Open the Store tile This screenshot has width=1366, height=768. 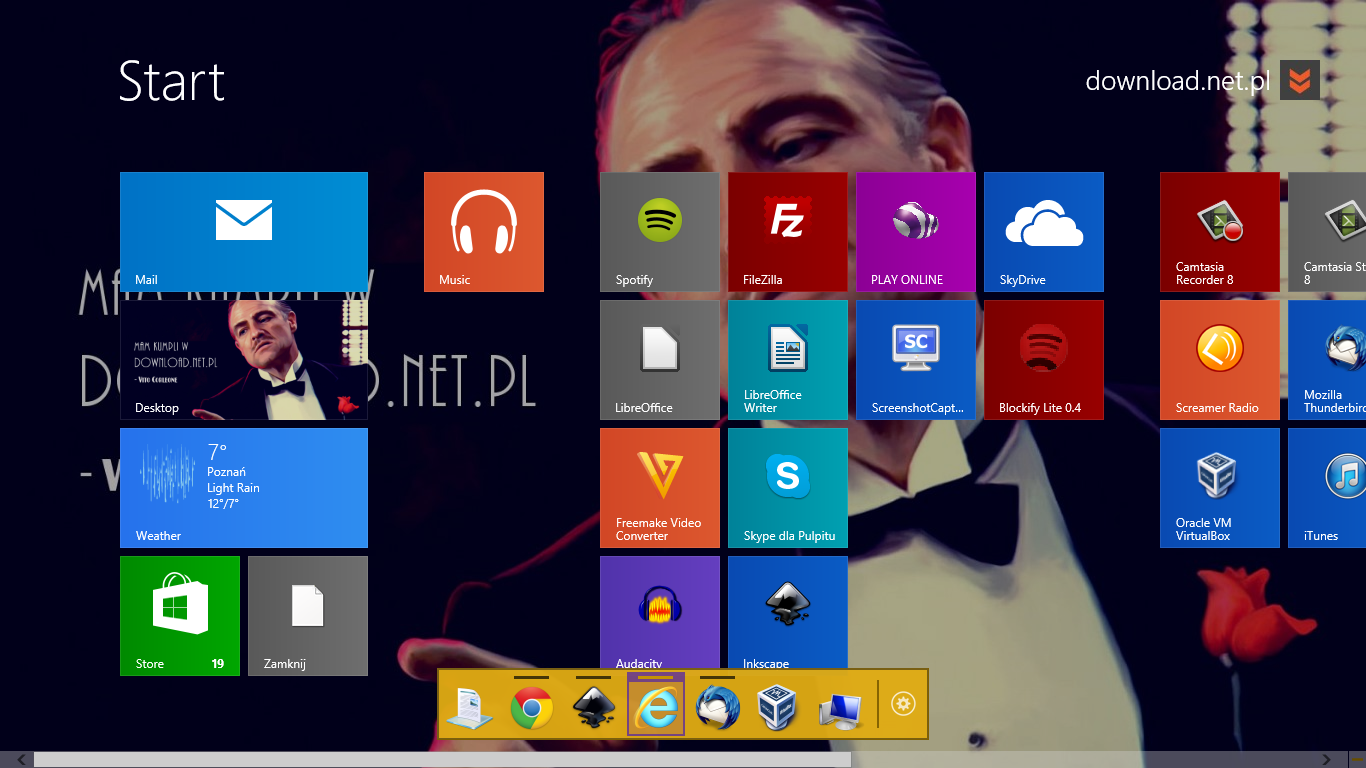(180, 616)
